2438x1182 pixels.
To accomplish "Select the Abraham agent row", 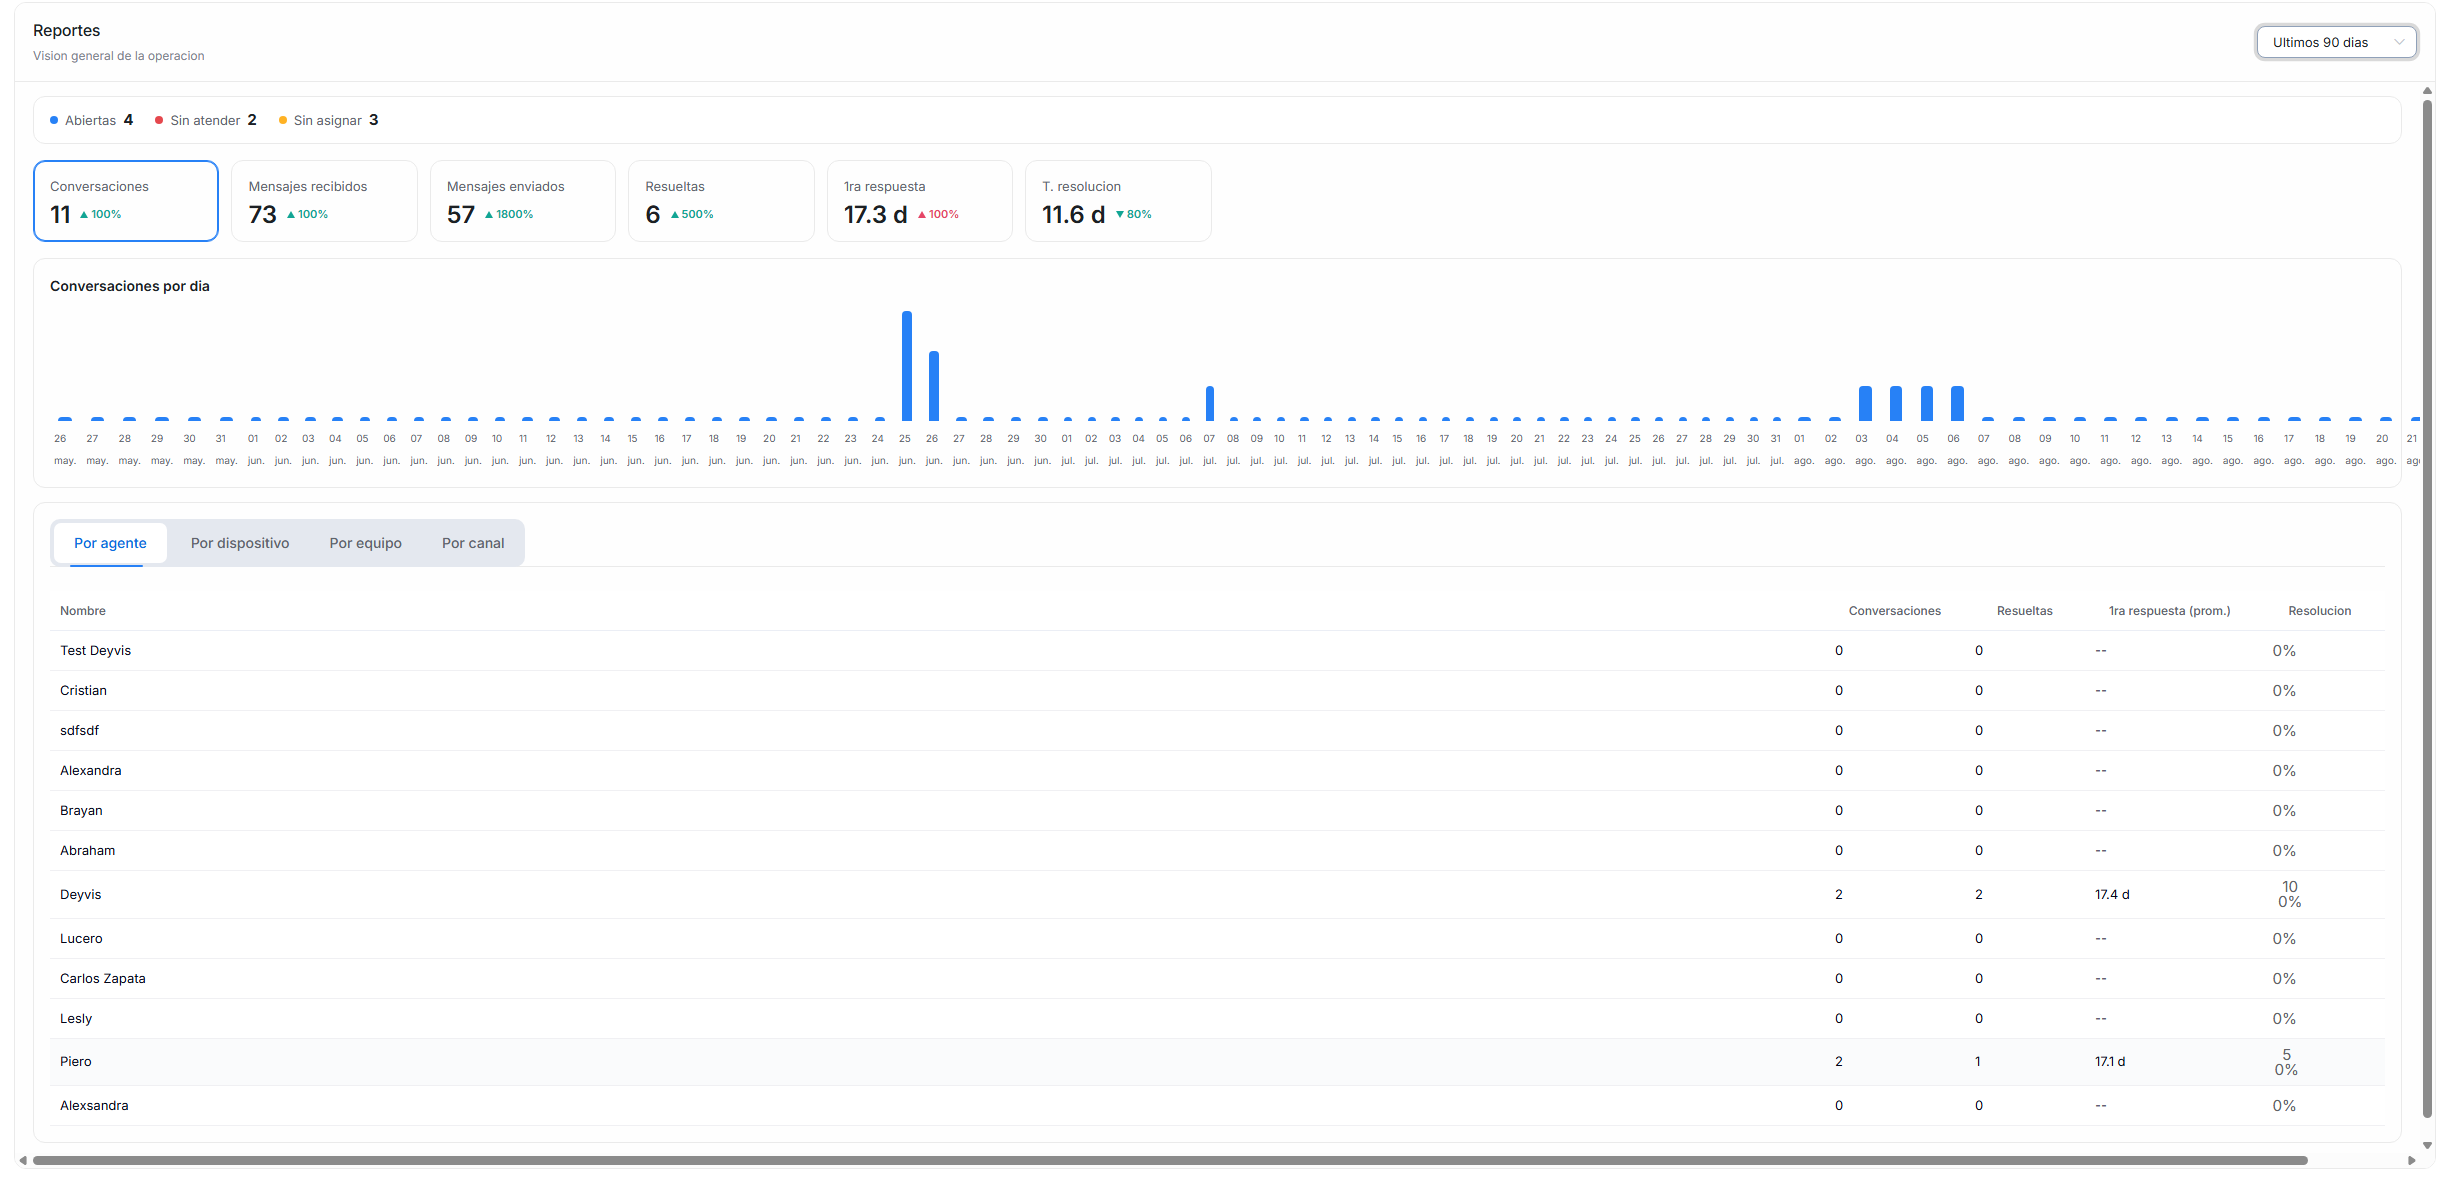I will 1217,851.
